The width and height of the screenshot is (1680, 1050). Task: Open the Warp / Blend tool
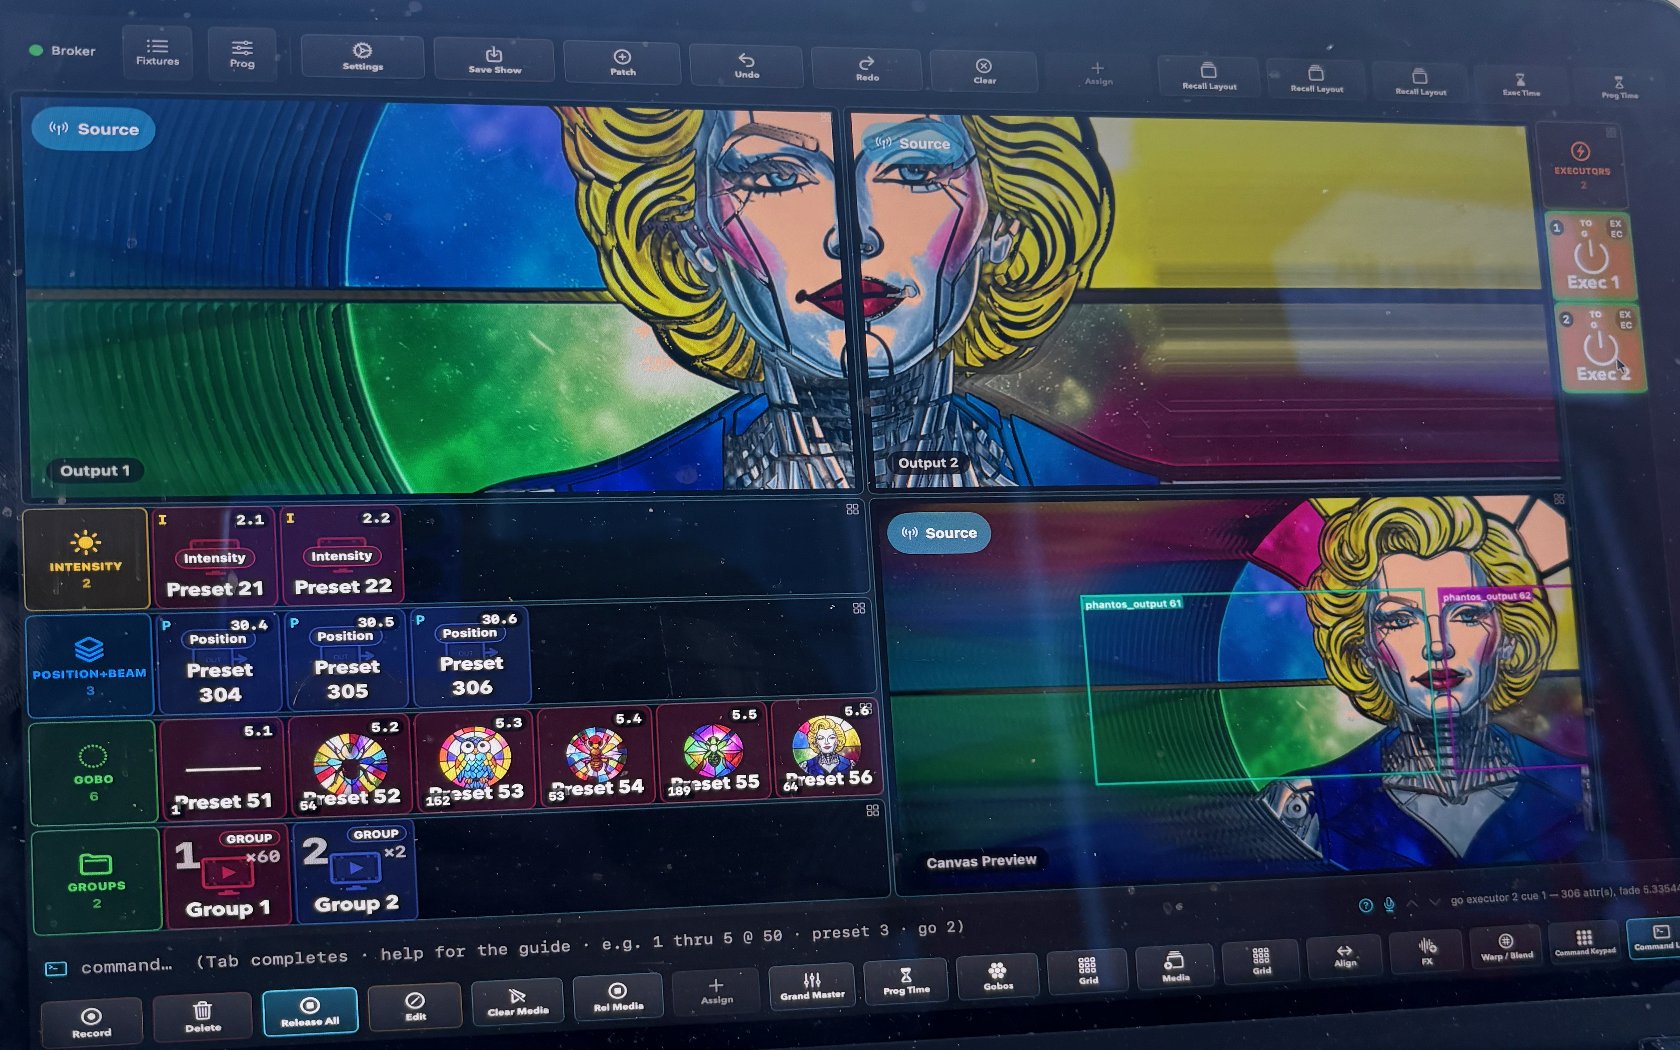point(1506,947)
